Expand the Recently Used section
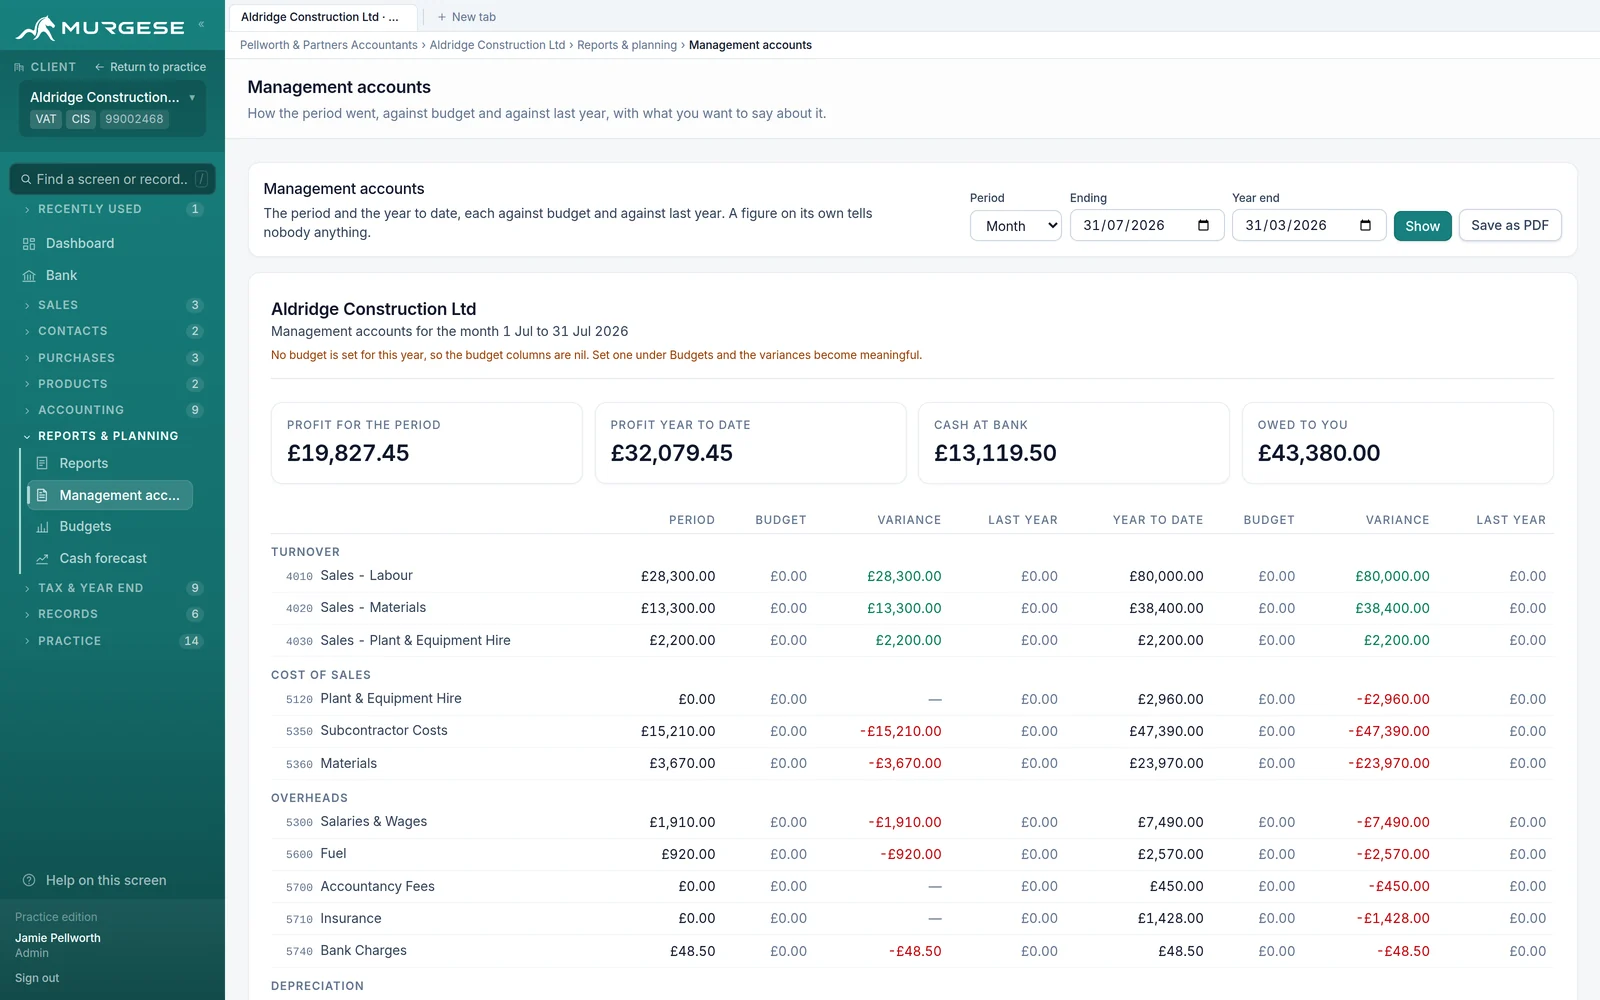1600x1000 pixels. [x=112, y=209]
